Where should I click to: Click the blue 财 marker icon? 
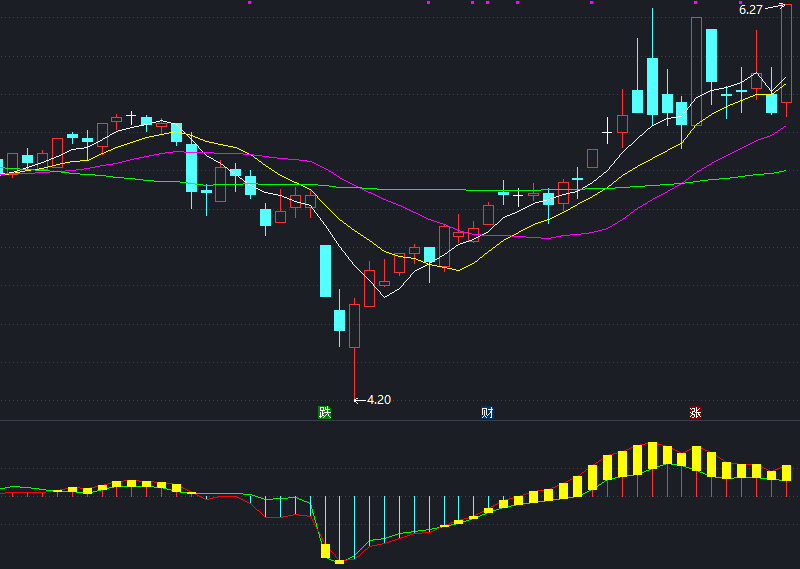click(487, 412)
